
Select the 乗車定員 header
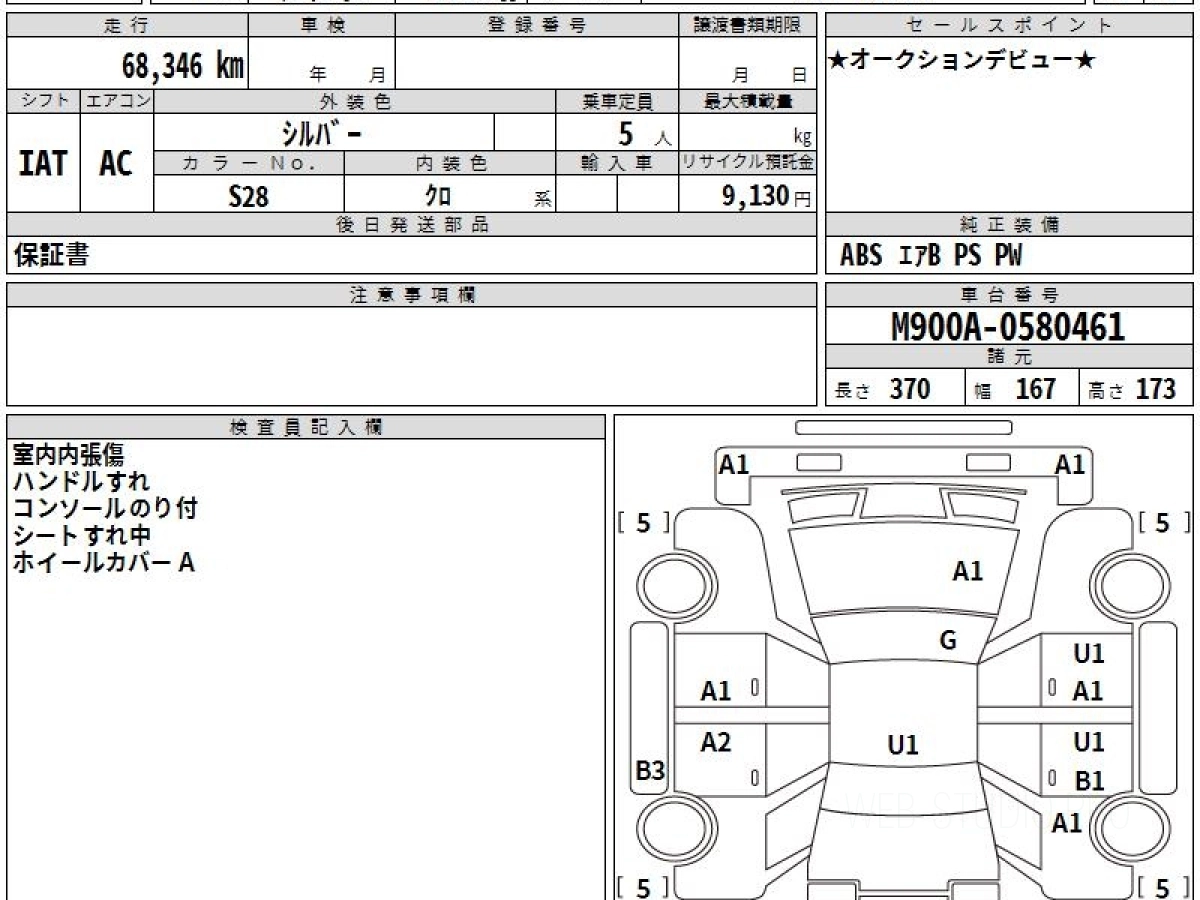(617, 101)
